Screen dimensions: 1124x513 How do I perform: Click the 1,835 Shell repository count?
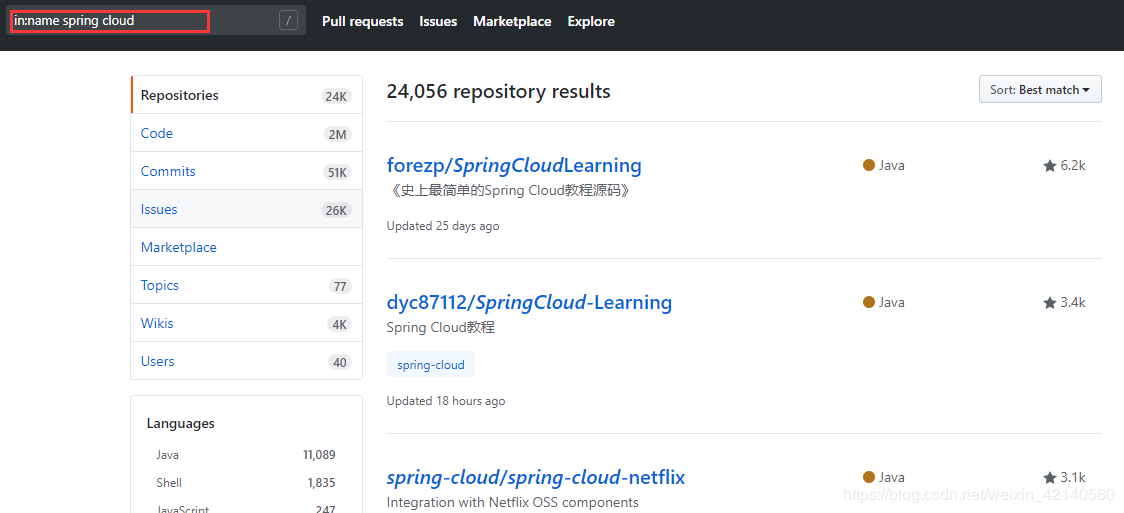coord(321,483)
